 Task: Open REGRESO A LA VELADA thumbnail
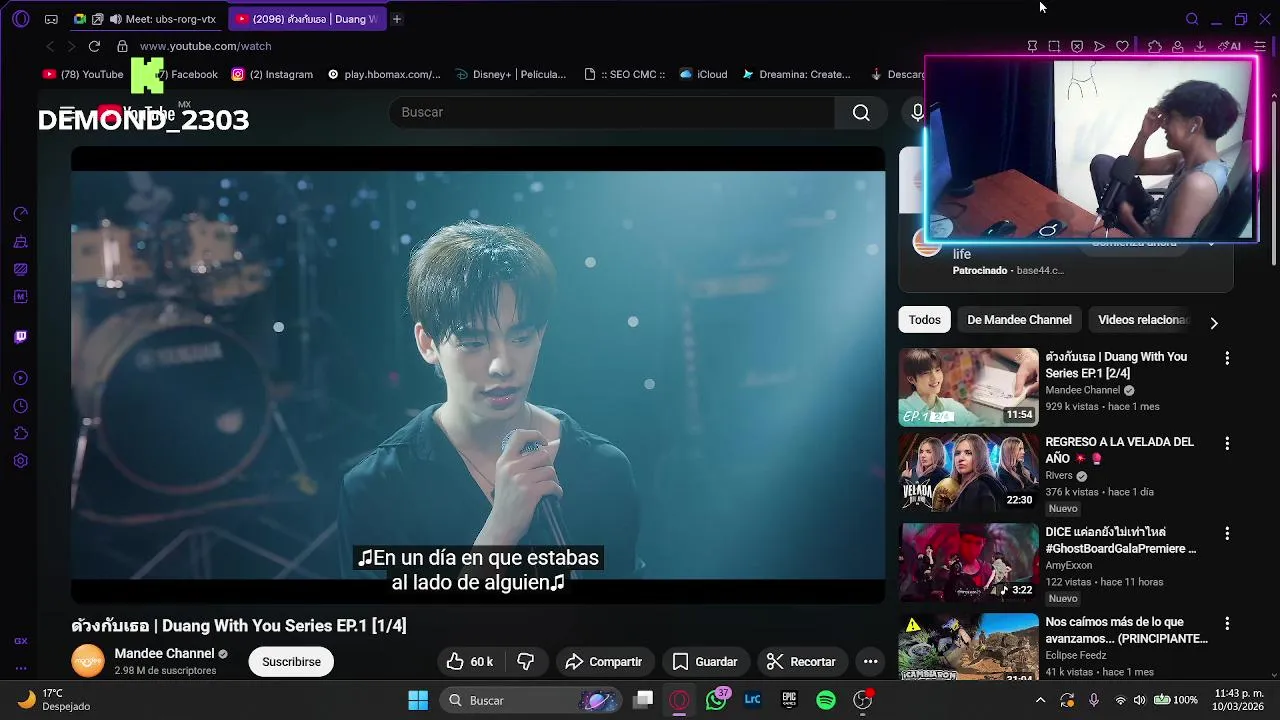click(x=968, y=472)
